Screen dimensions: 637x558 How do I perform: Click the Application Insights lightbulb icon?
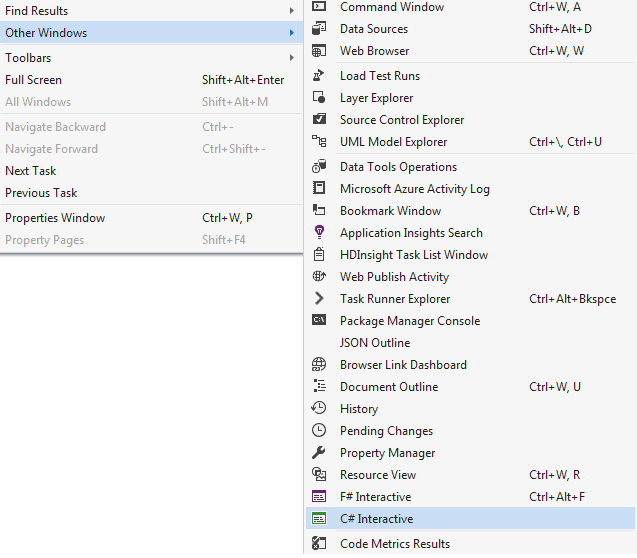pos(319,232)
